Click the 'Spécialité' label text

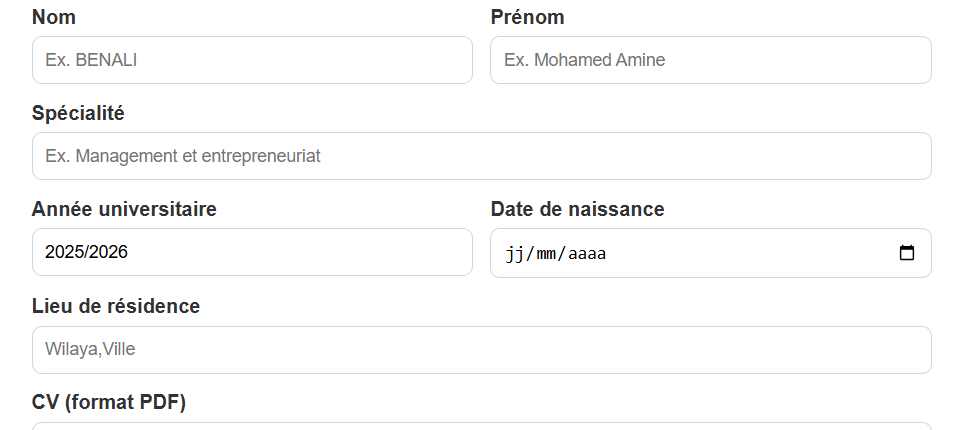tap(78, 113)
